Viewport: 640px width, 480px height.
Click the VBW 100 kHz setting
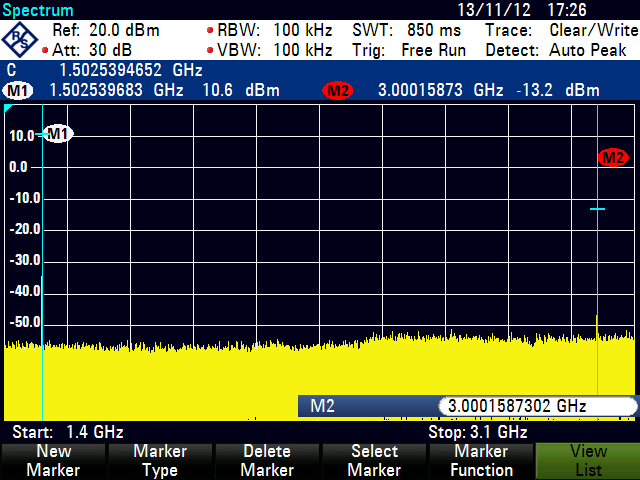(274, 50)
